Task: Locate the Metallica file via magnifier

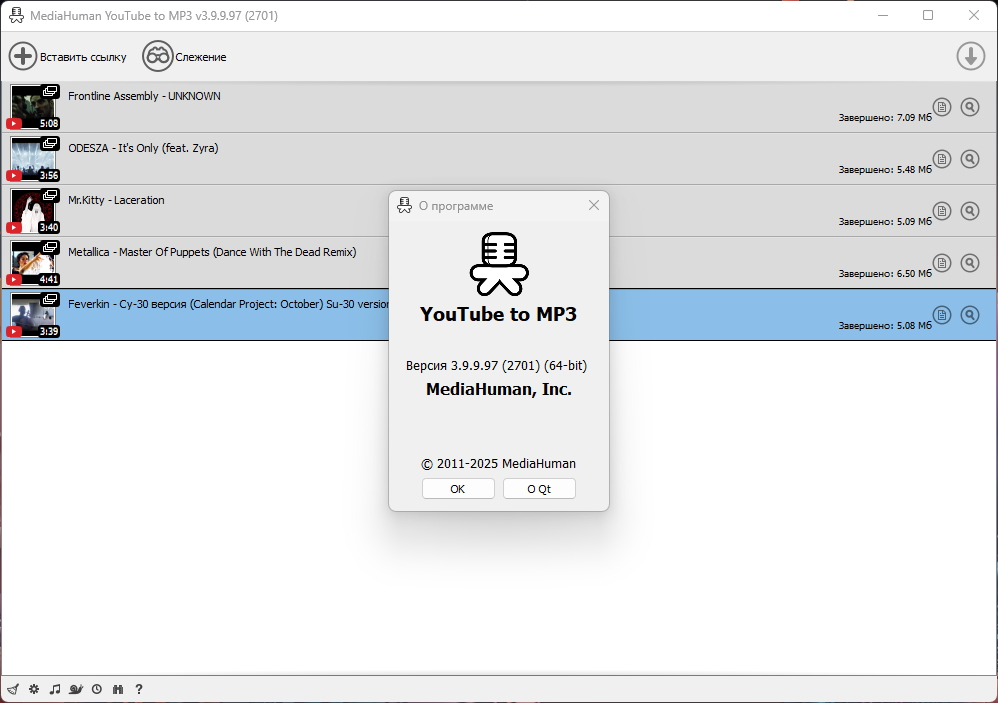Action: [970, 263]
